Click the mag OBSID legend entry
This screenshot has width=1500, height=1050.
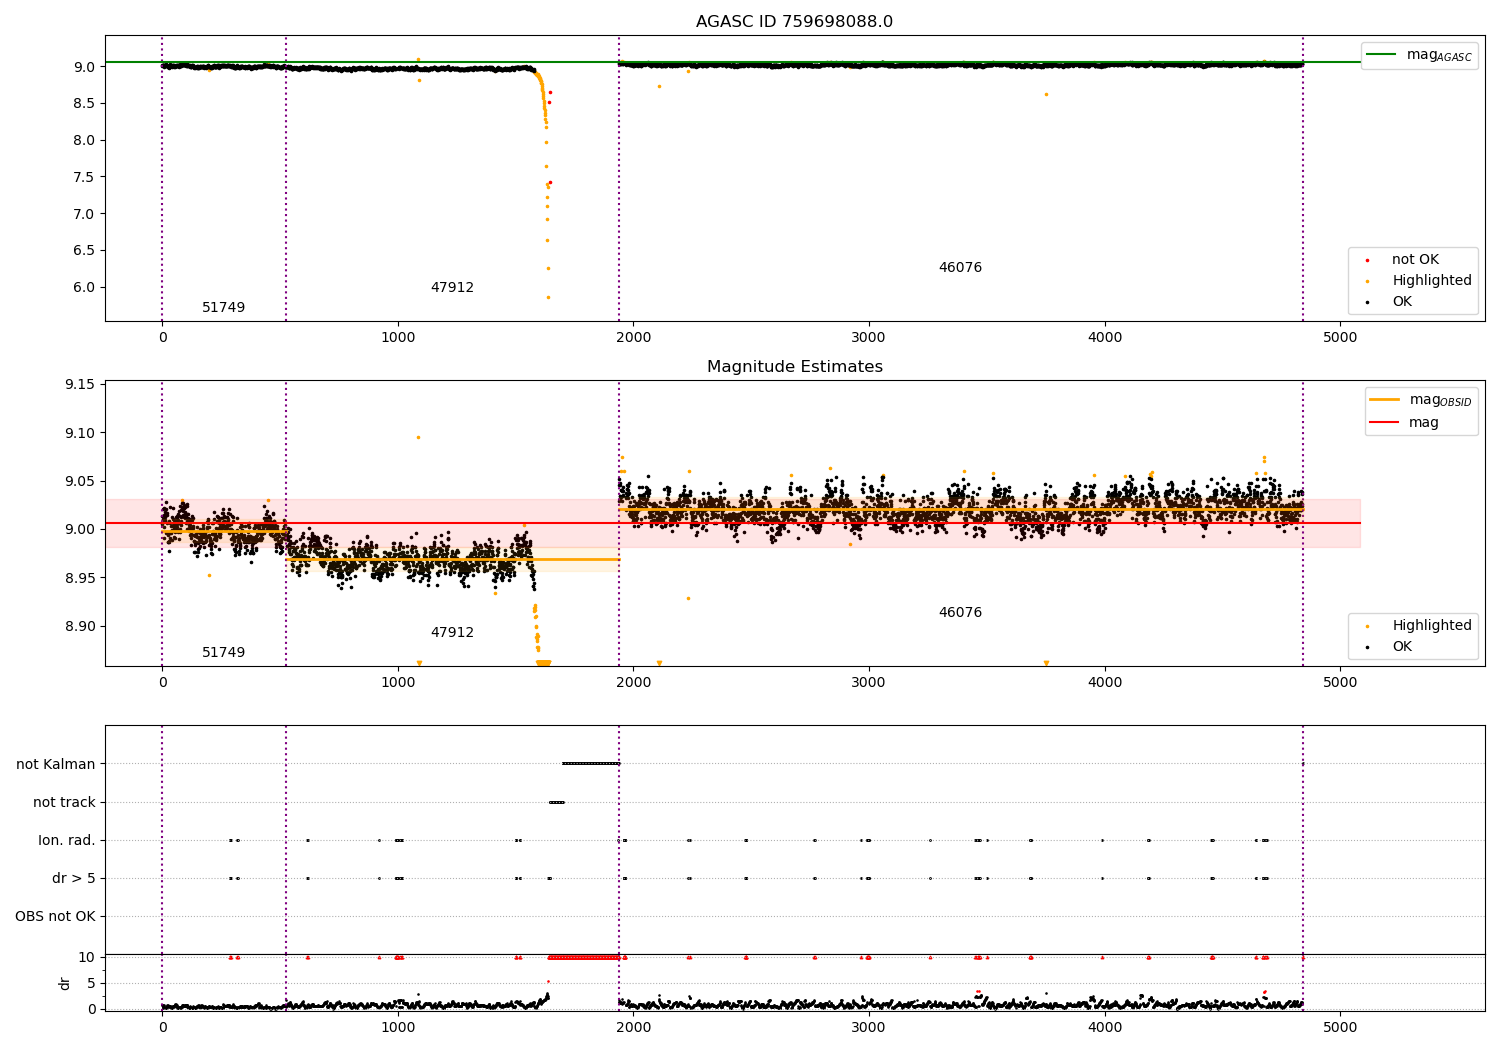click(1420, 400)
